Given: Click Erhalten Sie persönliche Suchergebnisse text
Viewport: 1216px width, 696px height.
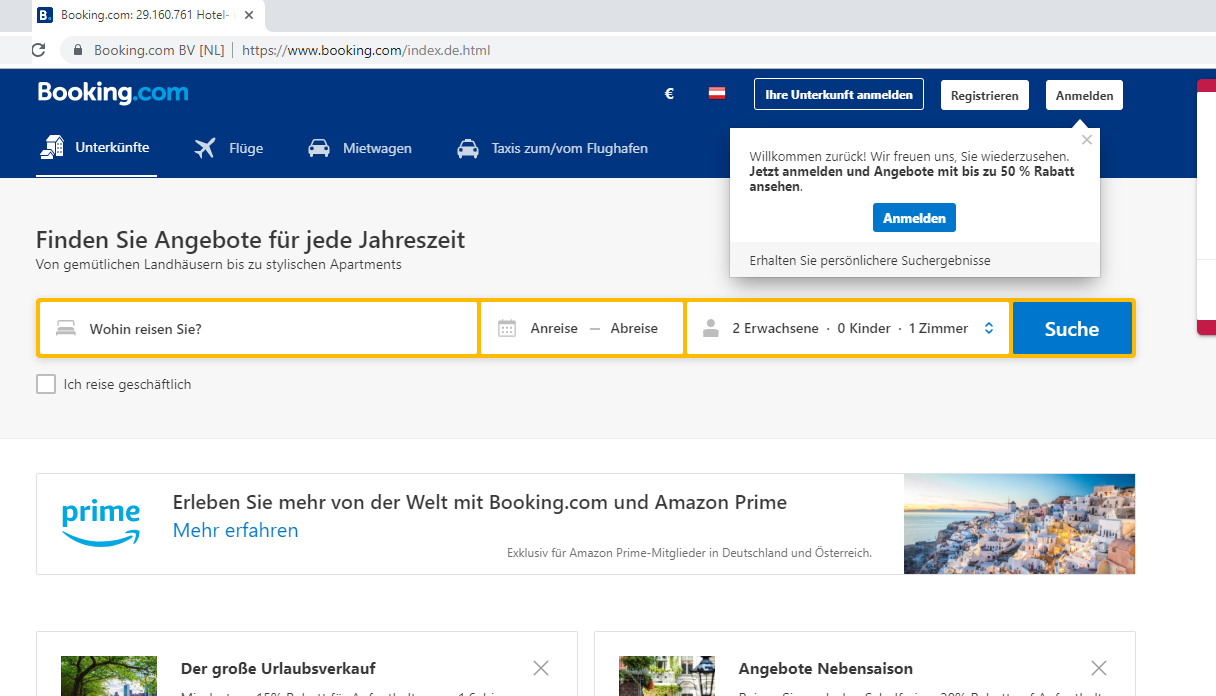Looking at the screenshot, I should click(870, 260).
